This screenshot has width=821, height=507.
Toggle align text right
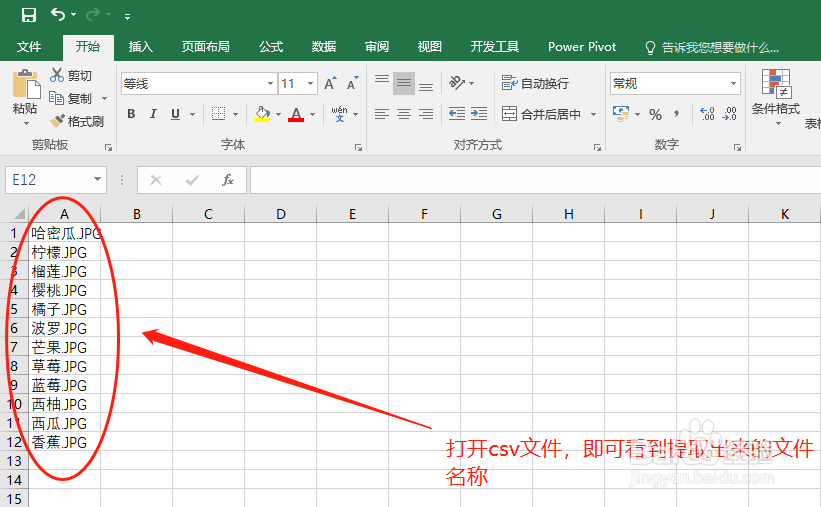pyautogui.click(x=426, y=114)
